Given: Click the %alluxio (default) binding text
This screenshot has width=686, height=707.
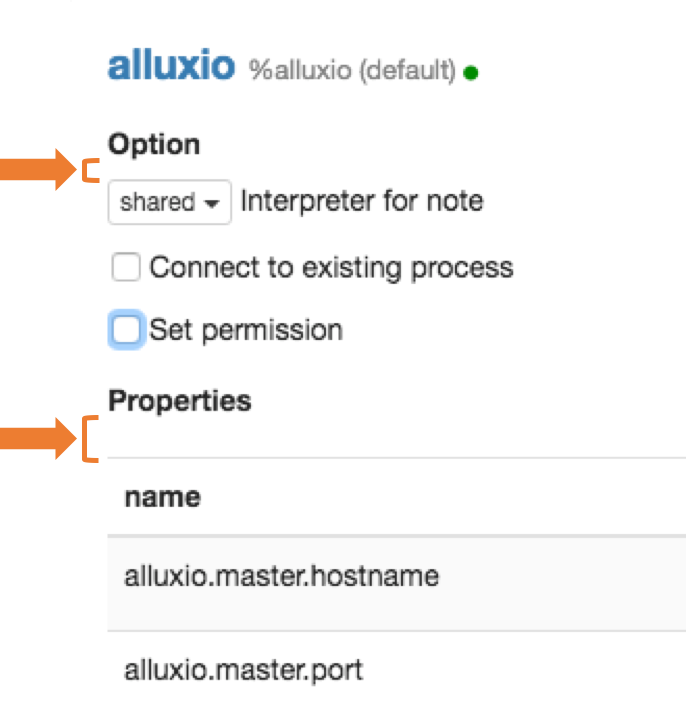Looking at the screenshot, I should coord(352,71).
